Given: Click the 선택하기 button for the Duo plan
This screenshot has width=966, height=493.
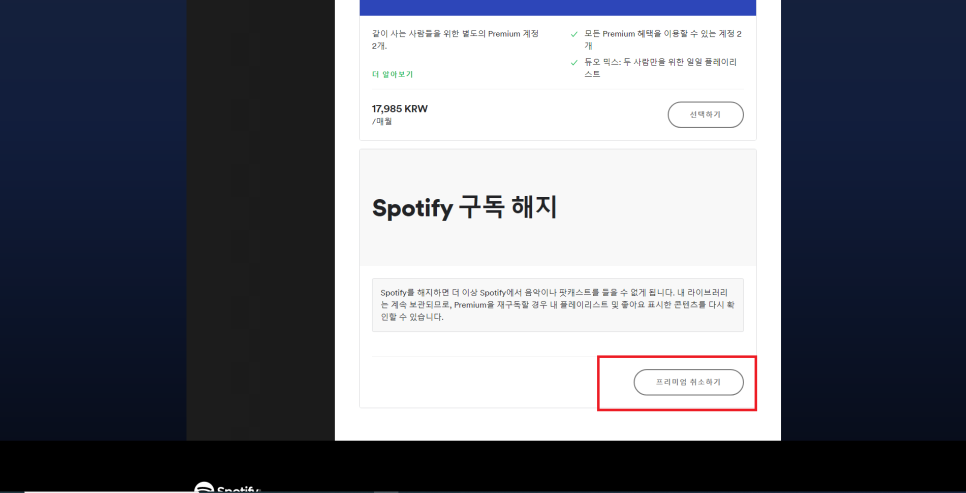Looking at the screenshot, I should [705, 115].
